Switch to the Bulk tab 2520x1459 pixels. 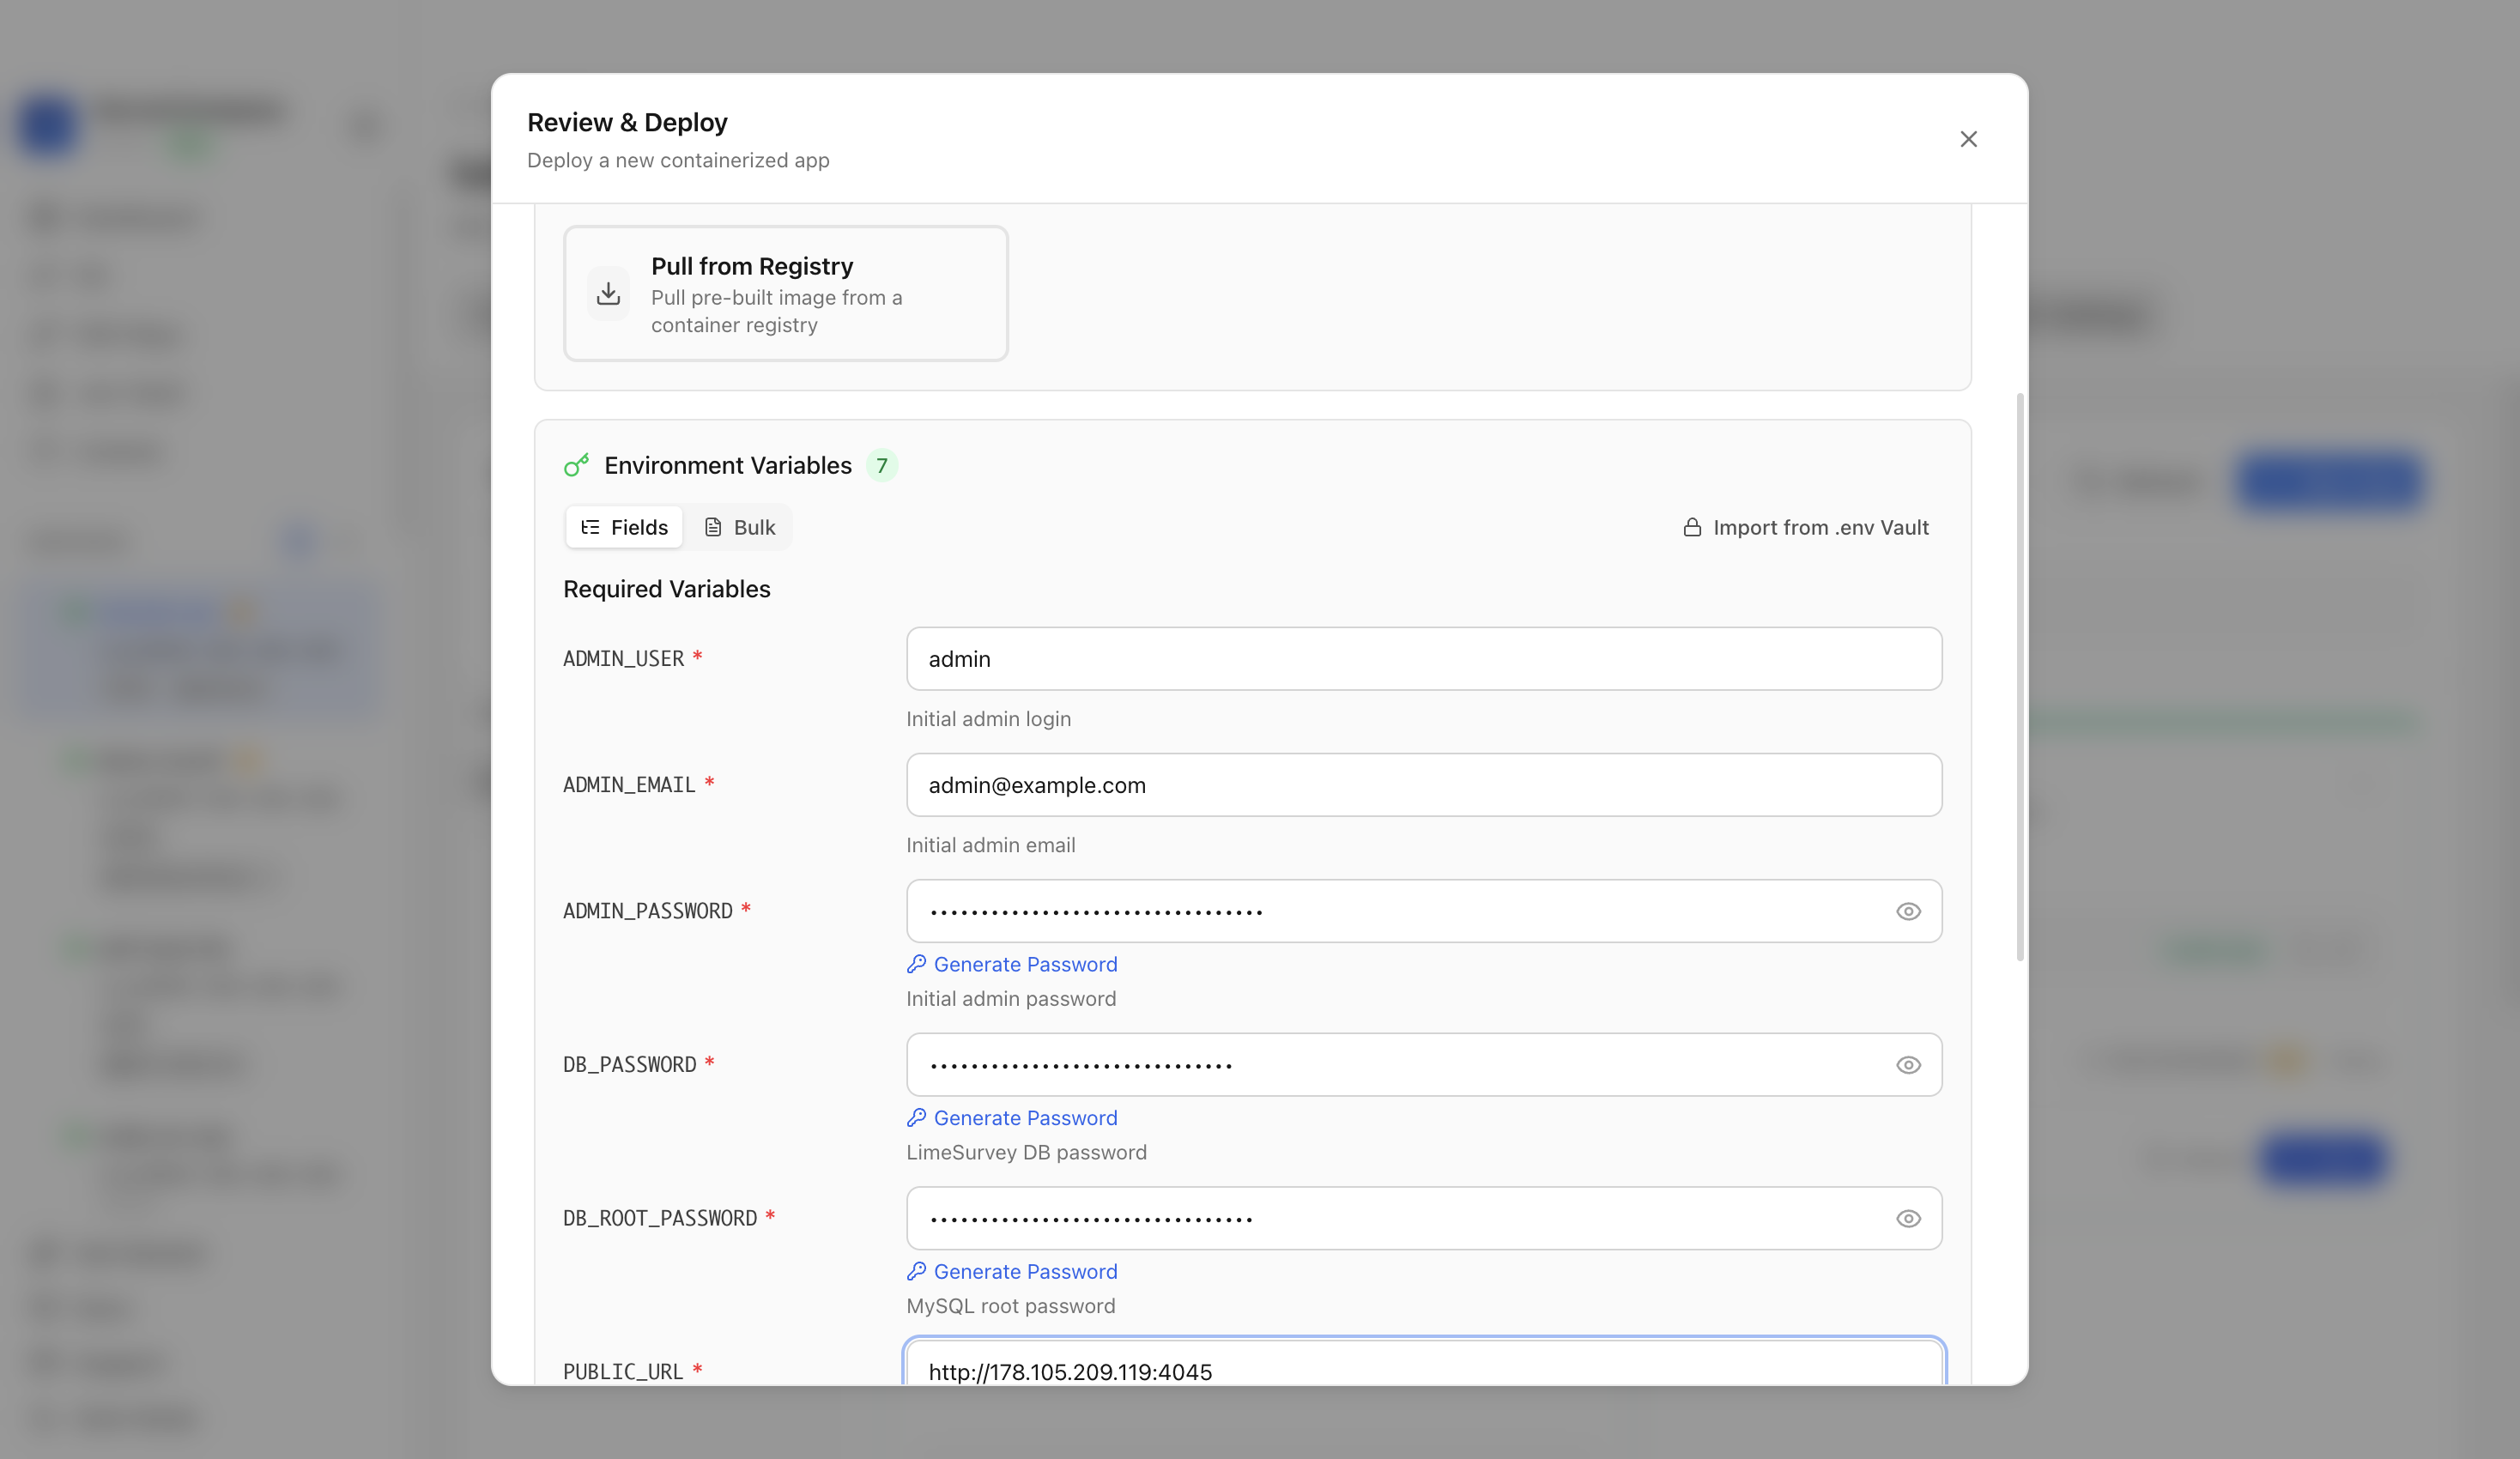(740, 527)
